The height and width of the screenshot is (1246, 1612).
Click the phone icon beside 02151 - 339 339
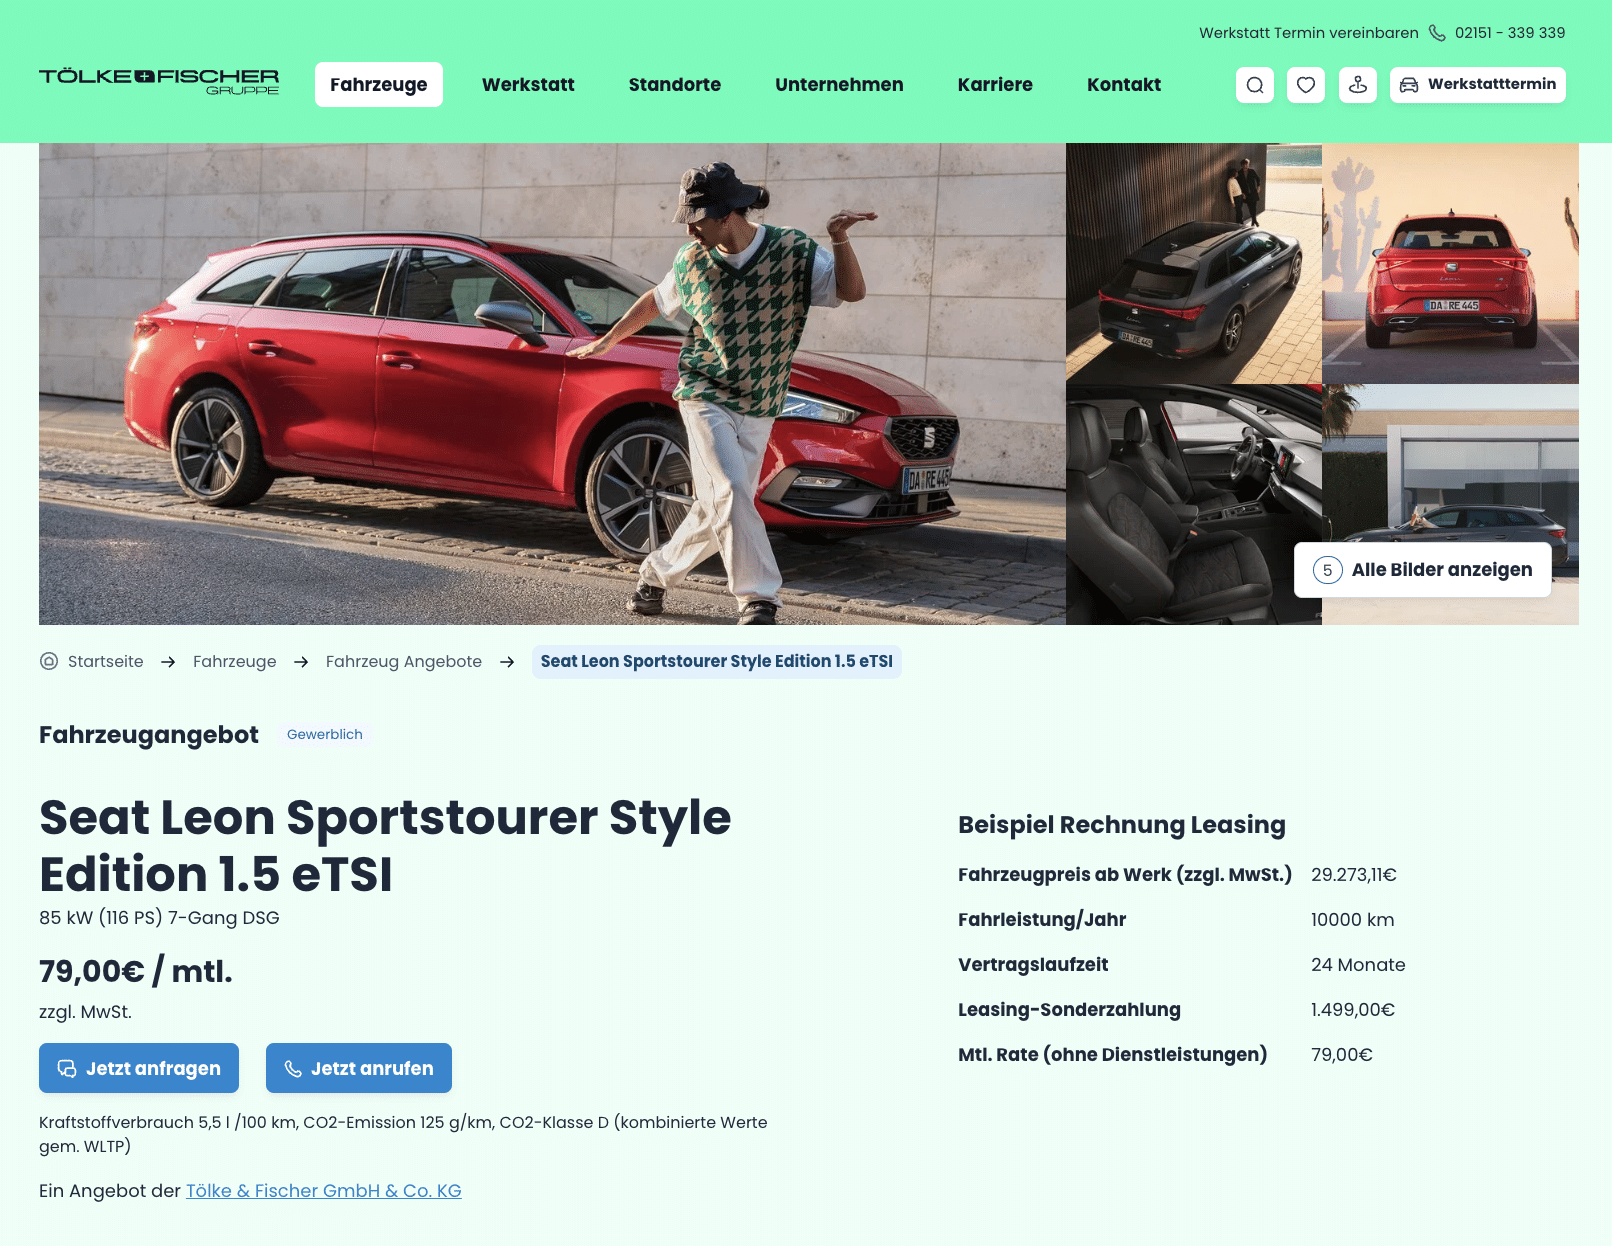tap(1437, 33)
